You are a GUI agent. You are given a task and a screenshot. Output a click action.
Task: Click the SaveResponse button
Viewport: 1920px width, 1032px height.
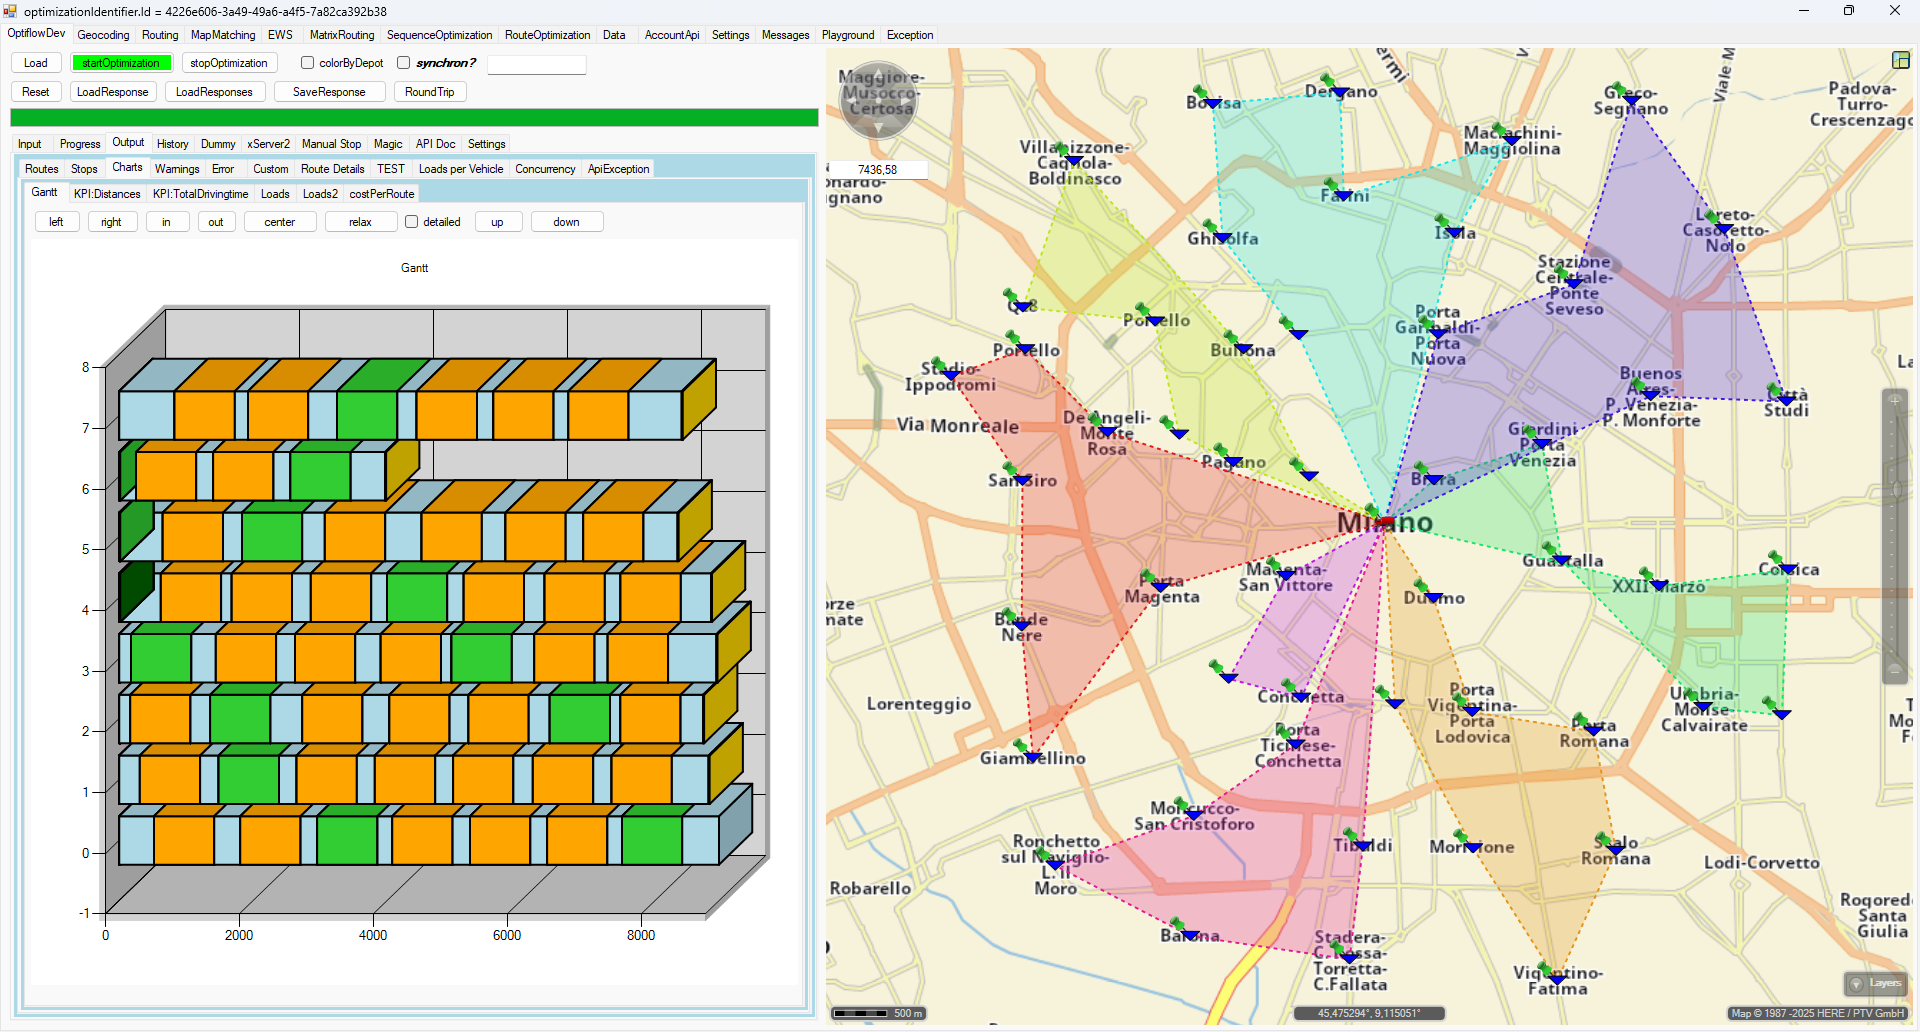329,92
